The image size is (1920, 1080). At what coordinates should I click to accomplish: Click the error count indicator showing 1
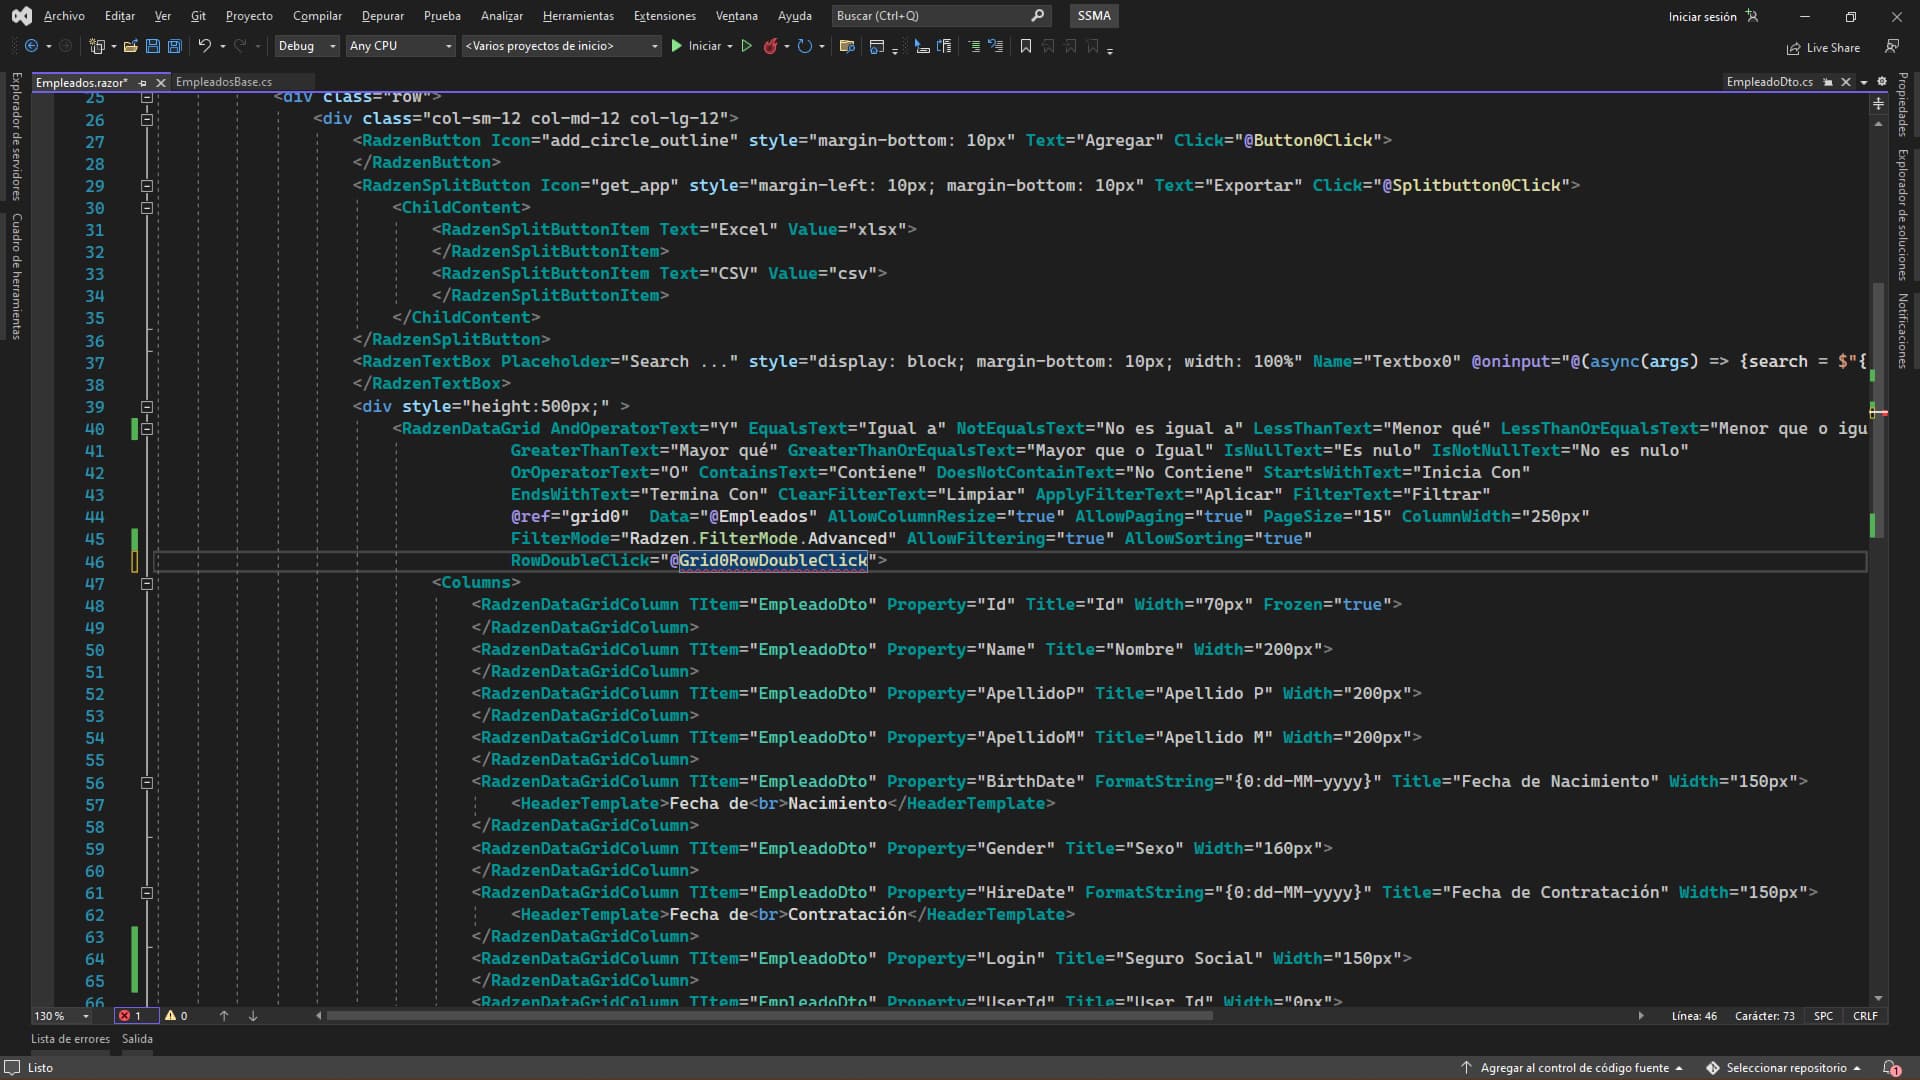(x=131, y=1015)
